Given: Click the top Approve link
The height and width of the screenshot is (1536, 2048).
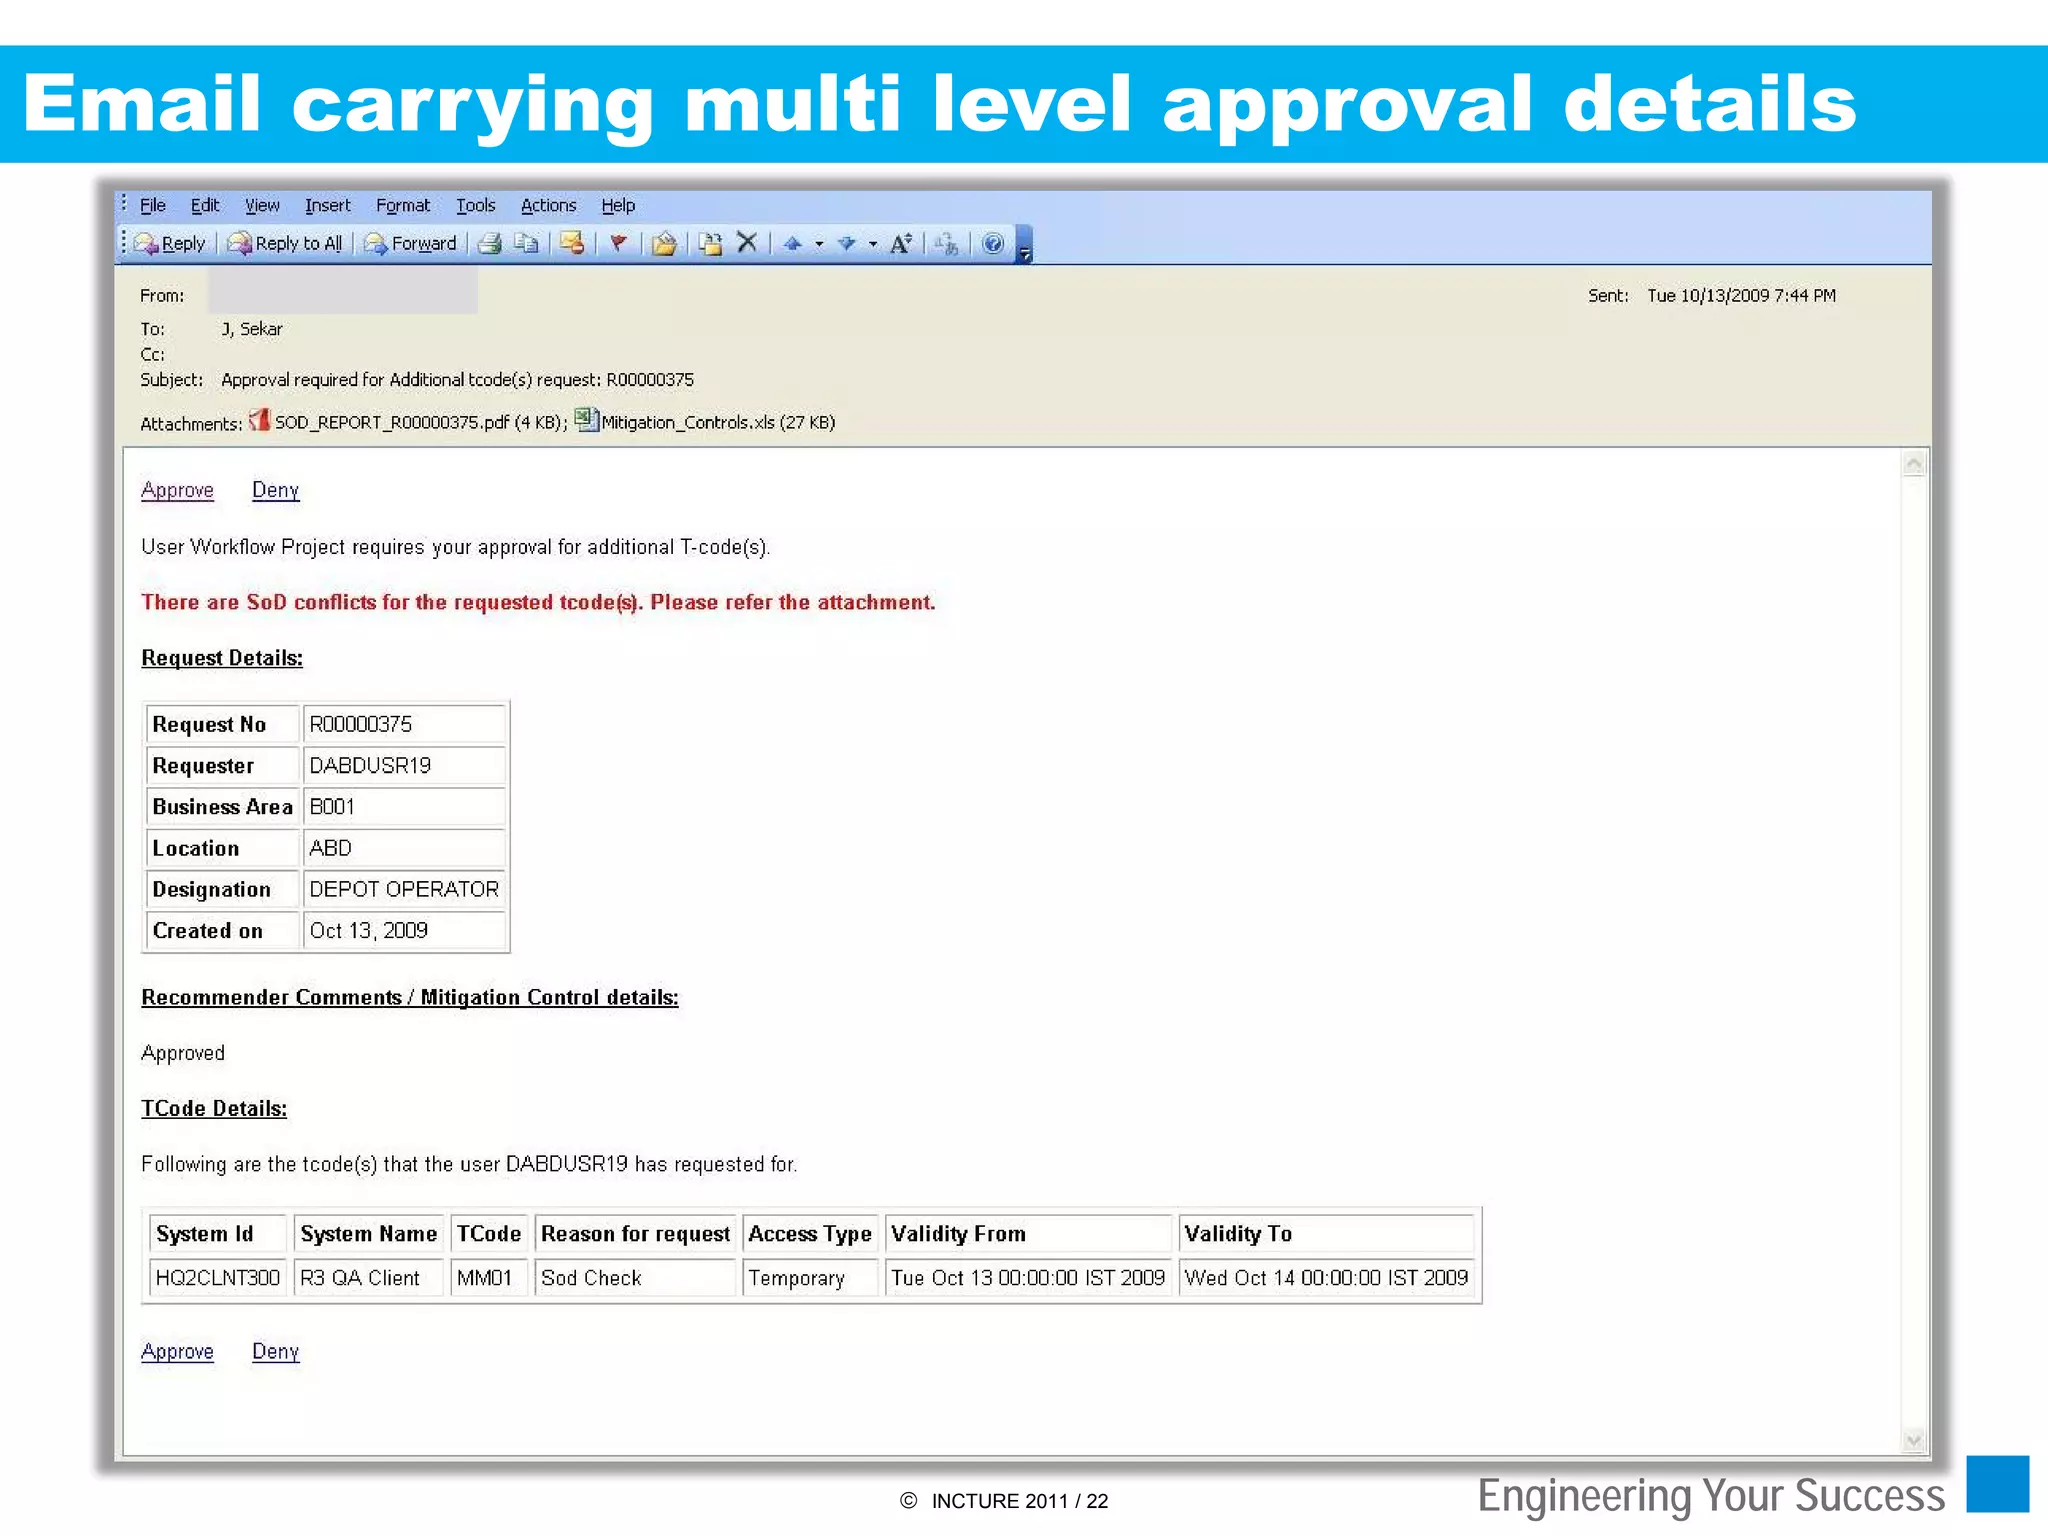Looking at the screenshot, I should 177,490.
